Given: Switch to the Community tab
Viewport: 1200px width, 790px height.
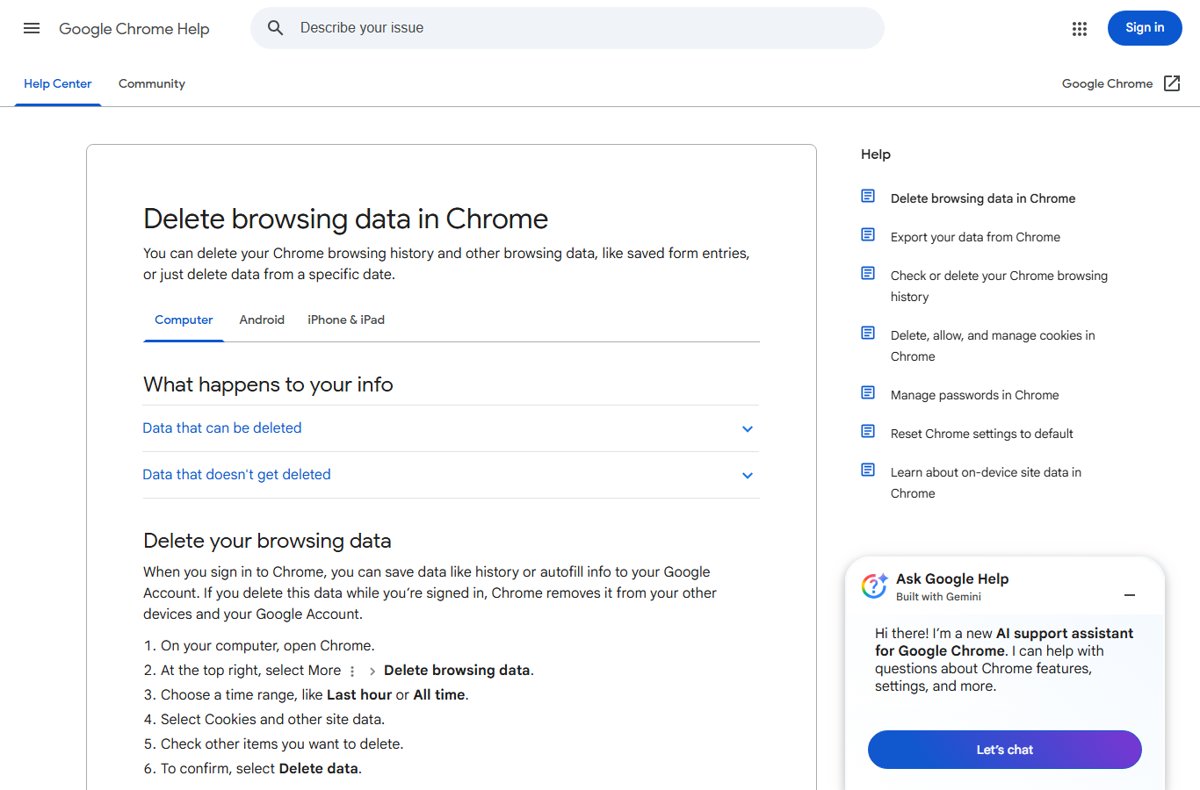Looking at the screenshot, I should [x=152, y=84].
